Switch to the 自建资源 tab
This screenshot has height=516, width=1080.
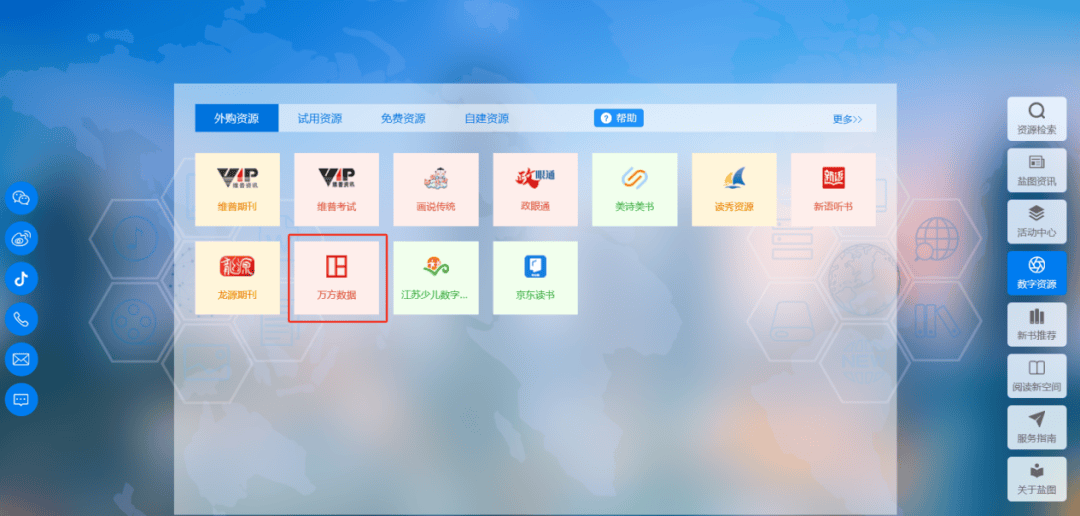tap(486, 118)
